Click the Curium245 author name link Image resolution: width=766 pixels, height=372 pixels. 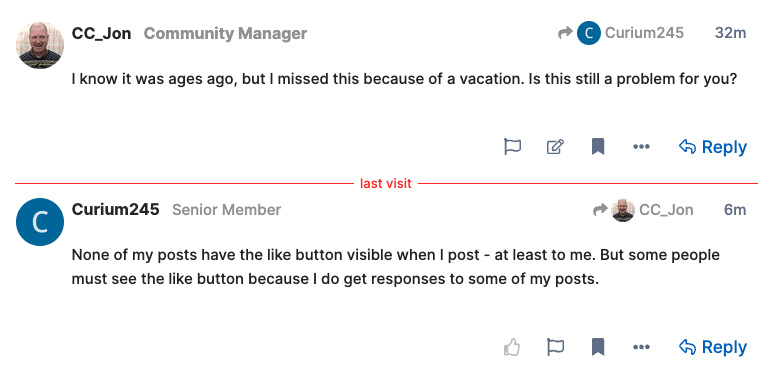tap(115, 209)
